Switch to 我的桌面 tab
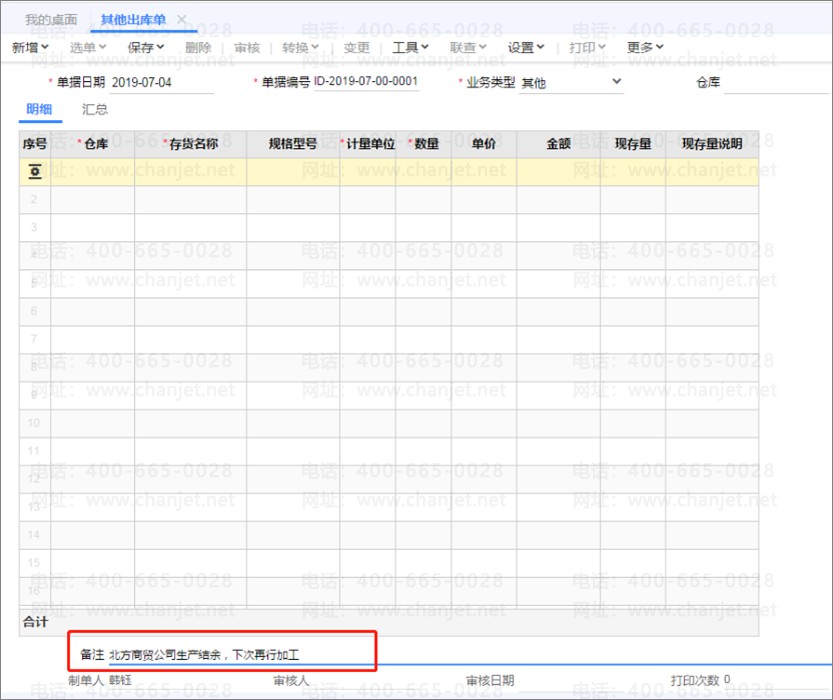Screen dimensions: 833x700 click(50, 20)
